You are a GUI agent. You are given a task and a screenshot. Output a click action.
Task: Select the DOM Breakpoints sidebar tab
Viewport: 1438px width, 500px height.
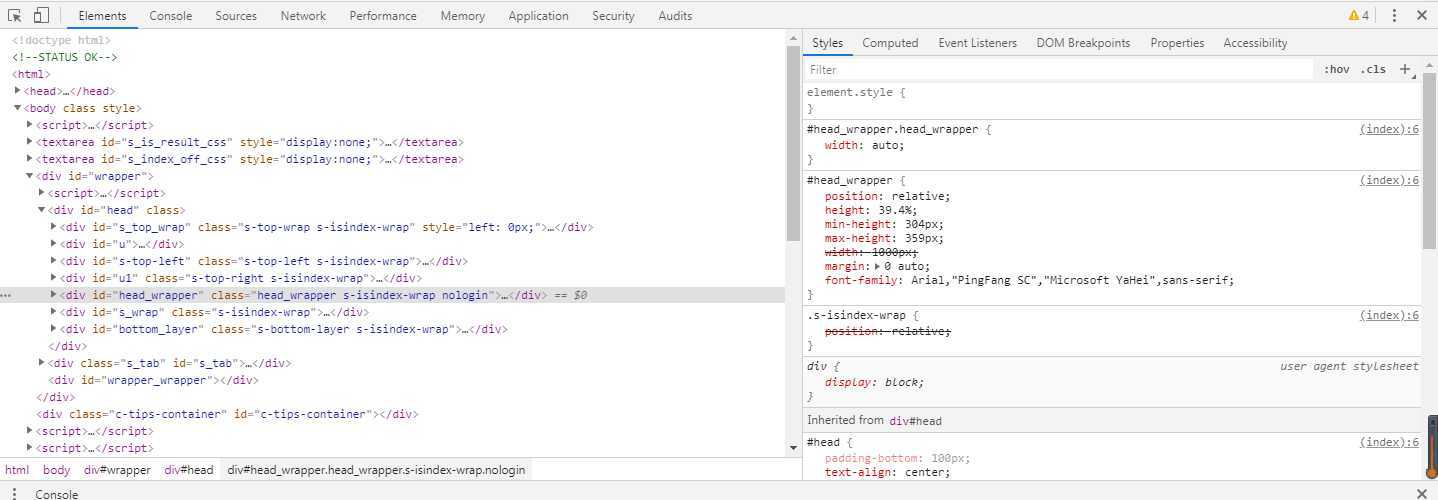[x=1083, y=43]
